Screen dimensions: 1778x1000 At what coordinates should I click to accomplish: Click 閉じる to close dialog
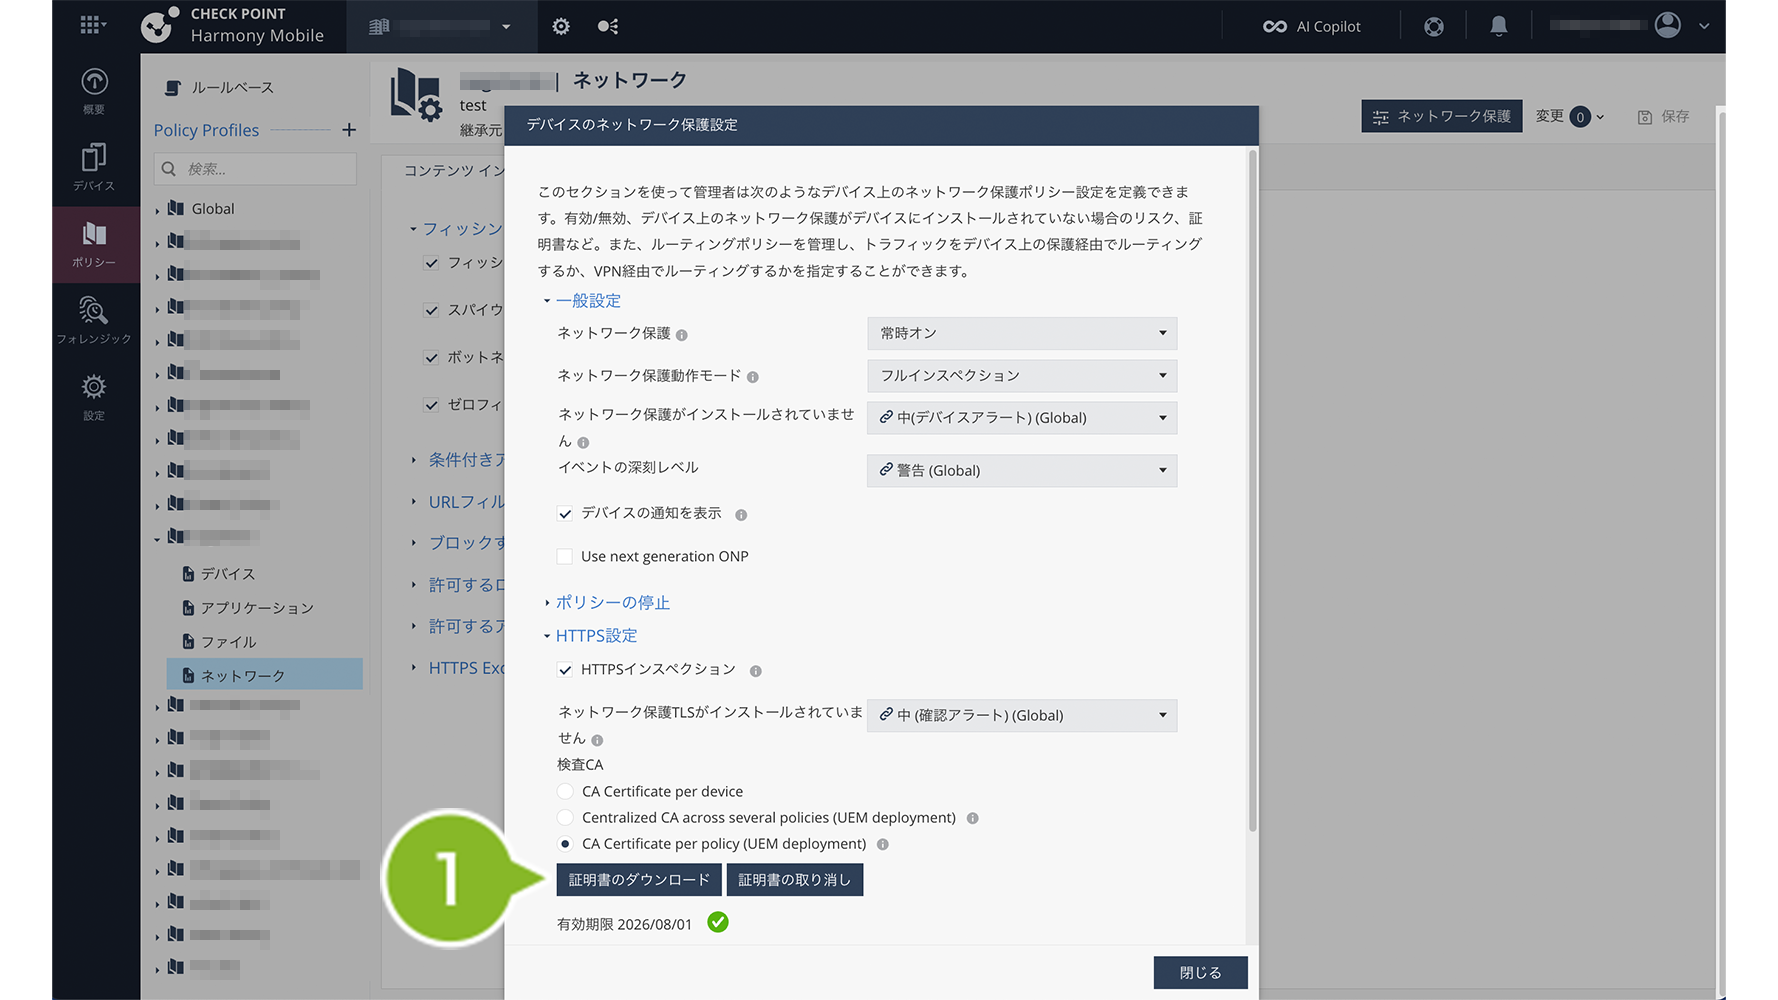1200,973
